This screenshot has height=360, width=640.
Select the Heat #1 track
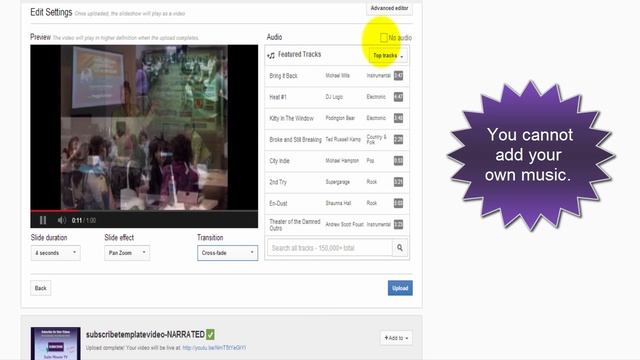click(x=337, y=97)
